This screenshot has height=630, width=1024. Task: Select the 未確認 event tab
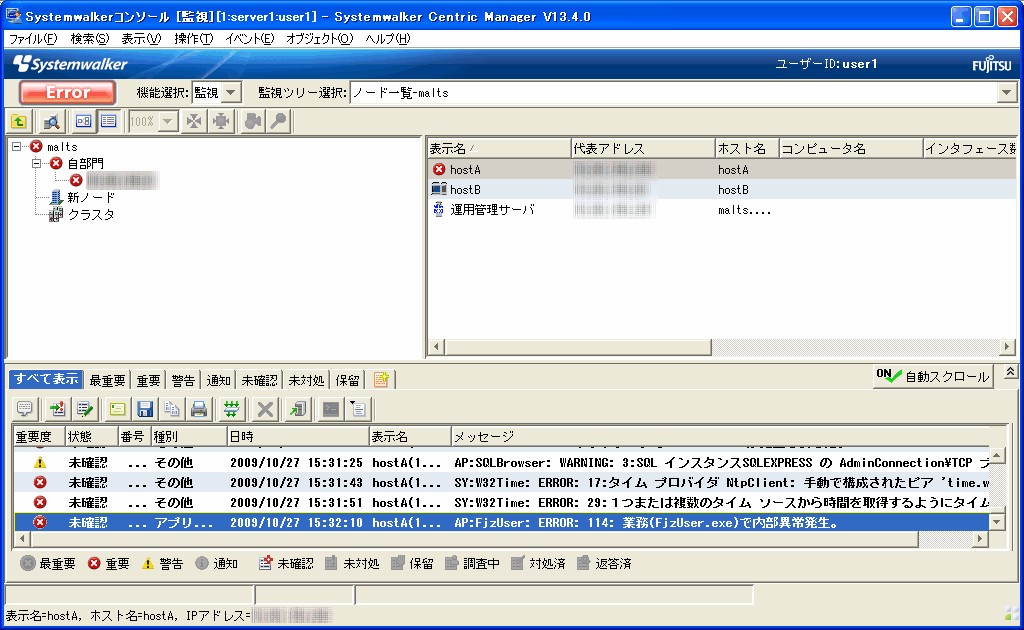(x=259, y=380)
